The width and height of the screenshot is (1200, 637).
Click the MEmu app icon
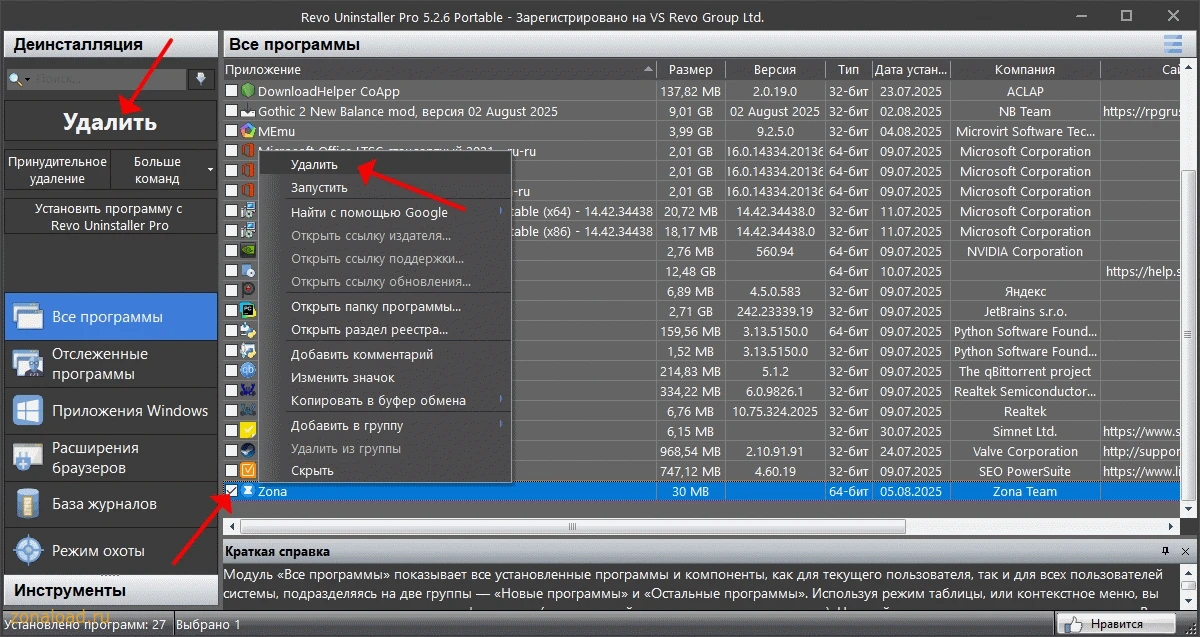249,131
